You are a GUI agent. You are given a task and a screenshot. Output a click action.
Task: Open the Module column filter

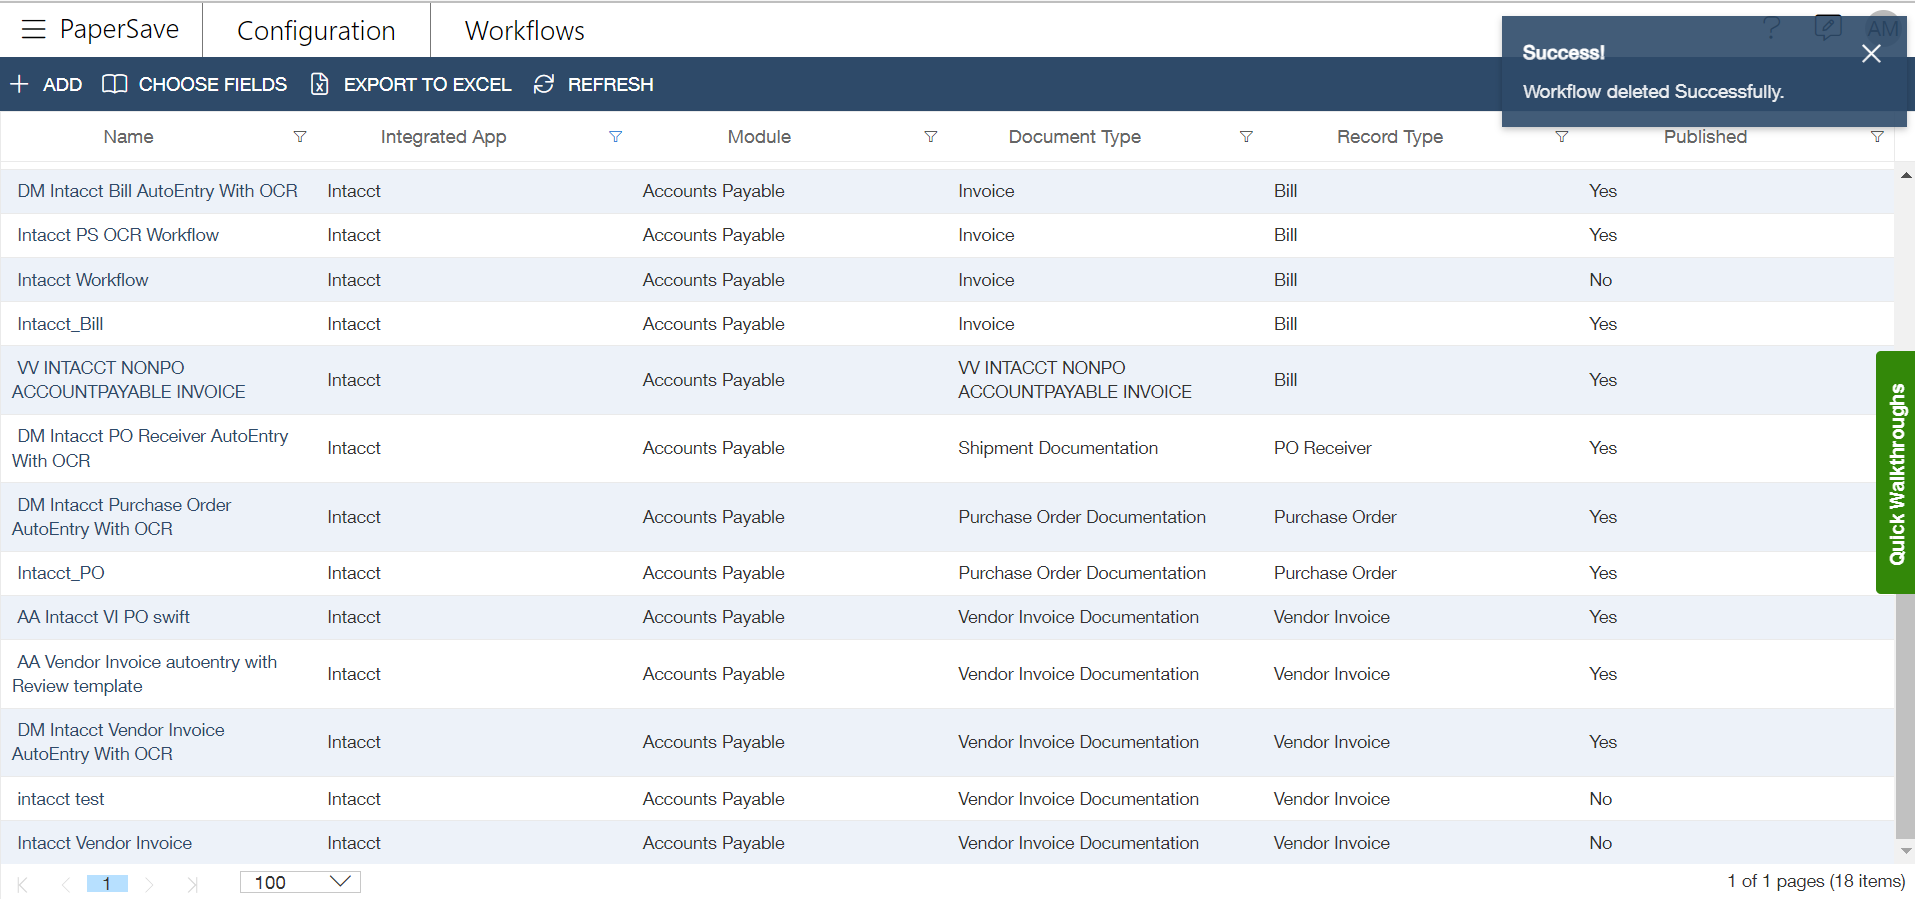[x=931, y=137]
